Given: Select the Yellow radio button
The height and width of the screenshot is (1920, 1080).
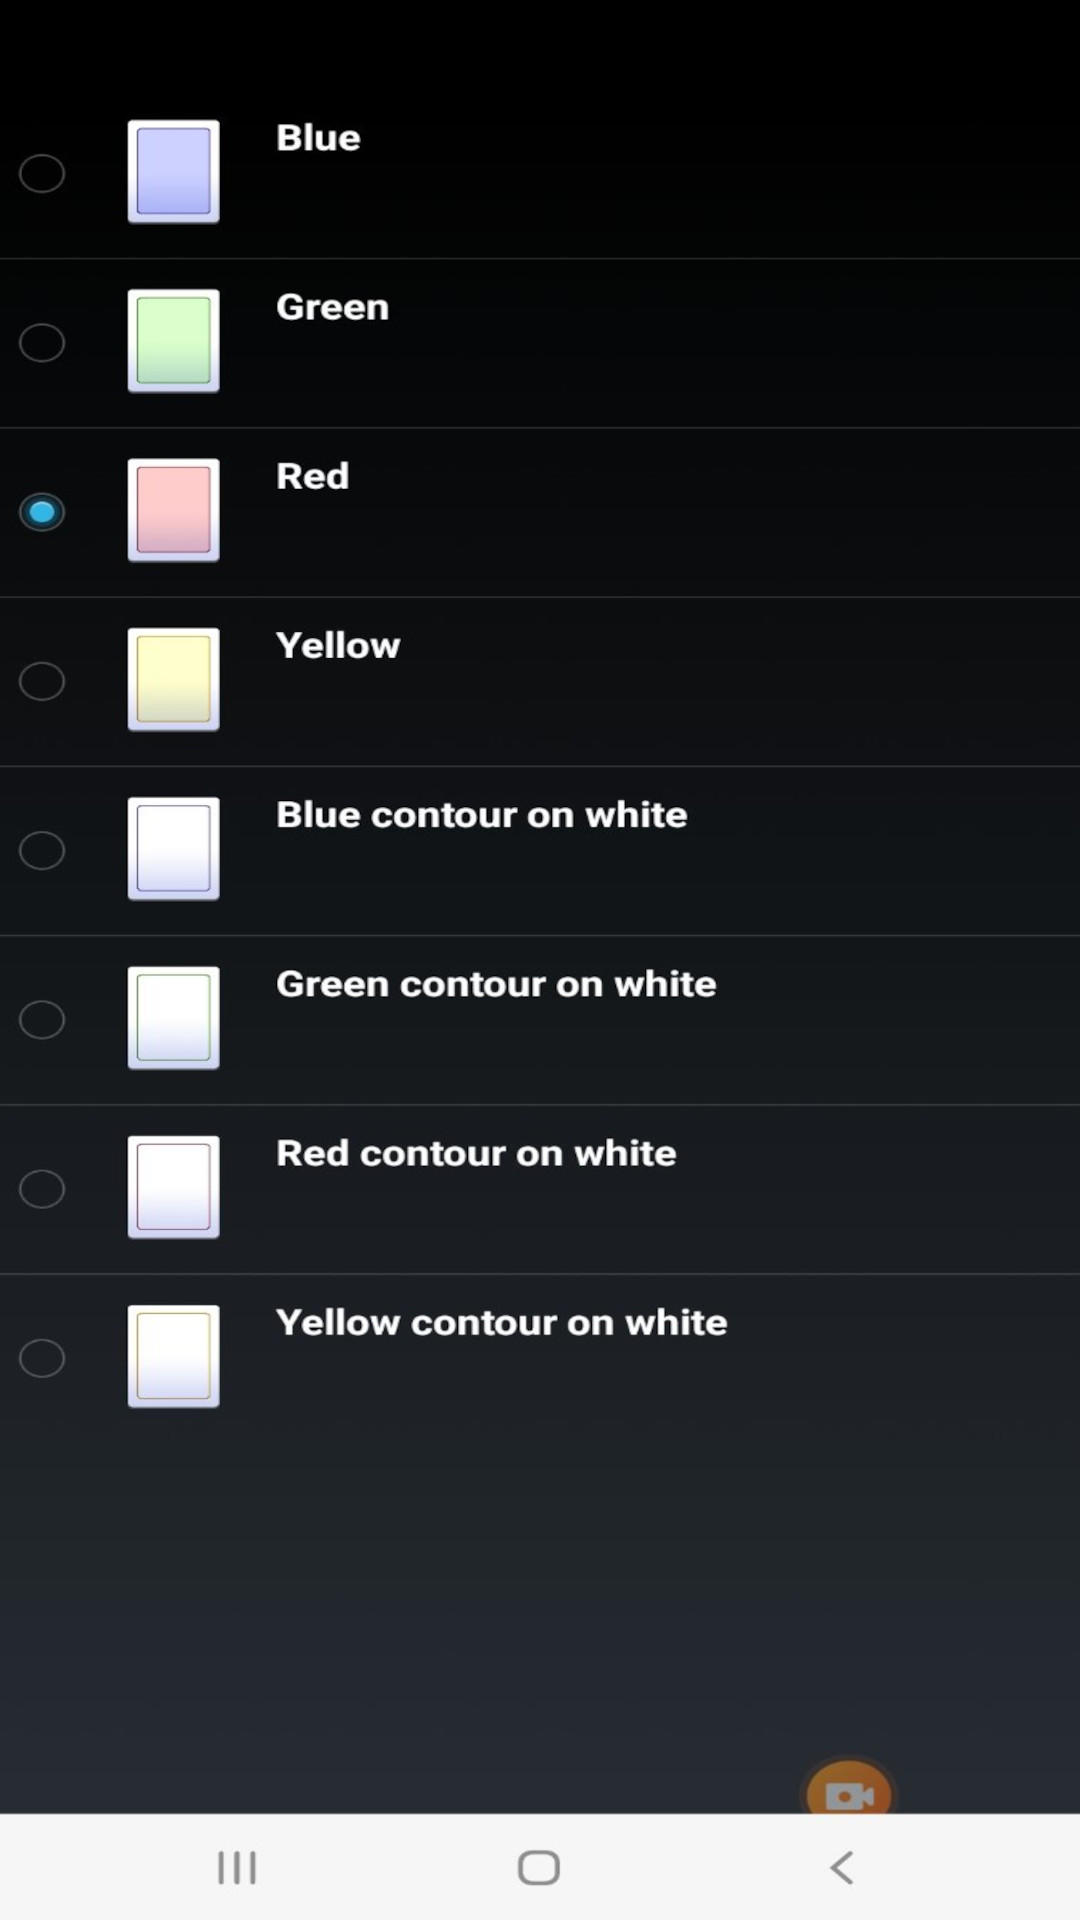Looking at the screenshot, I should point(42,681).
